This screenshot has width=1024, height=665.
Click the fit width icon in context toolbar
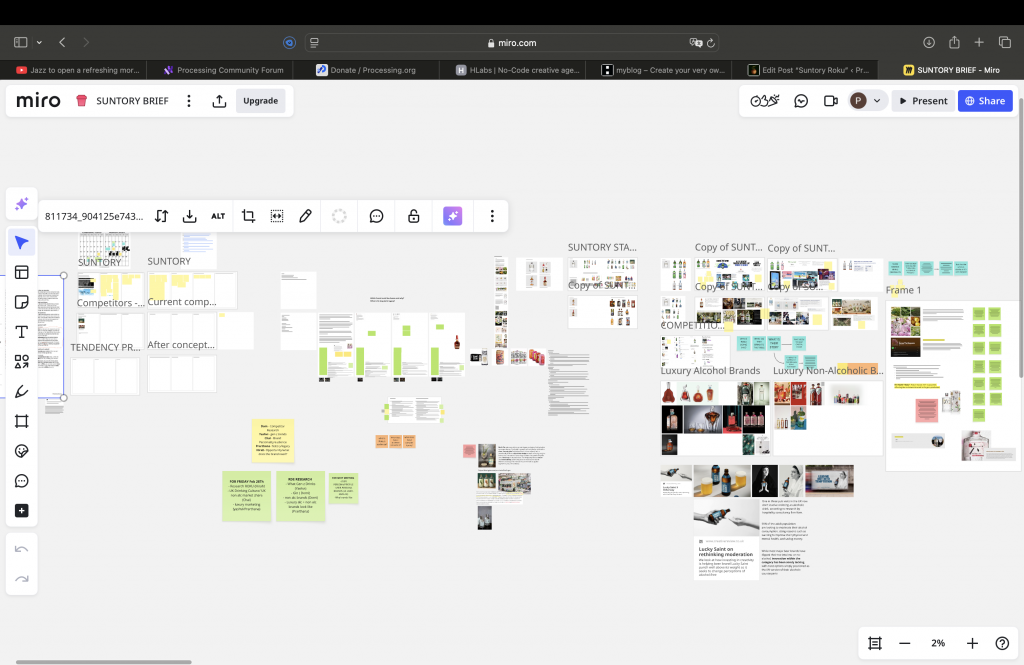click(x=277, y=216)
